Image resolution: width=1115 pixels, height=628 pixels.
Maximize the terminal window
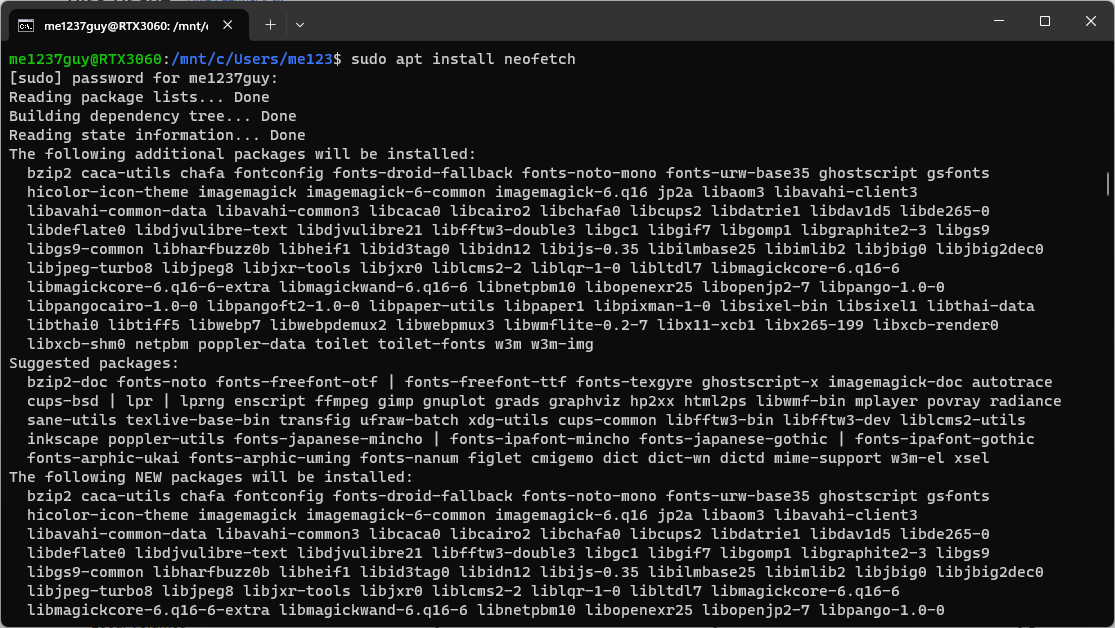point(1045,21)
